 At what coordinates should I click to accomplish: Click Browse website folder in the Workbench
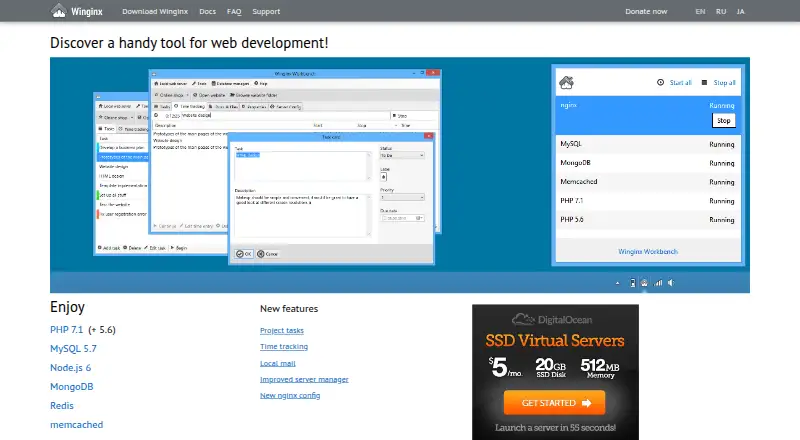254,95
